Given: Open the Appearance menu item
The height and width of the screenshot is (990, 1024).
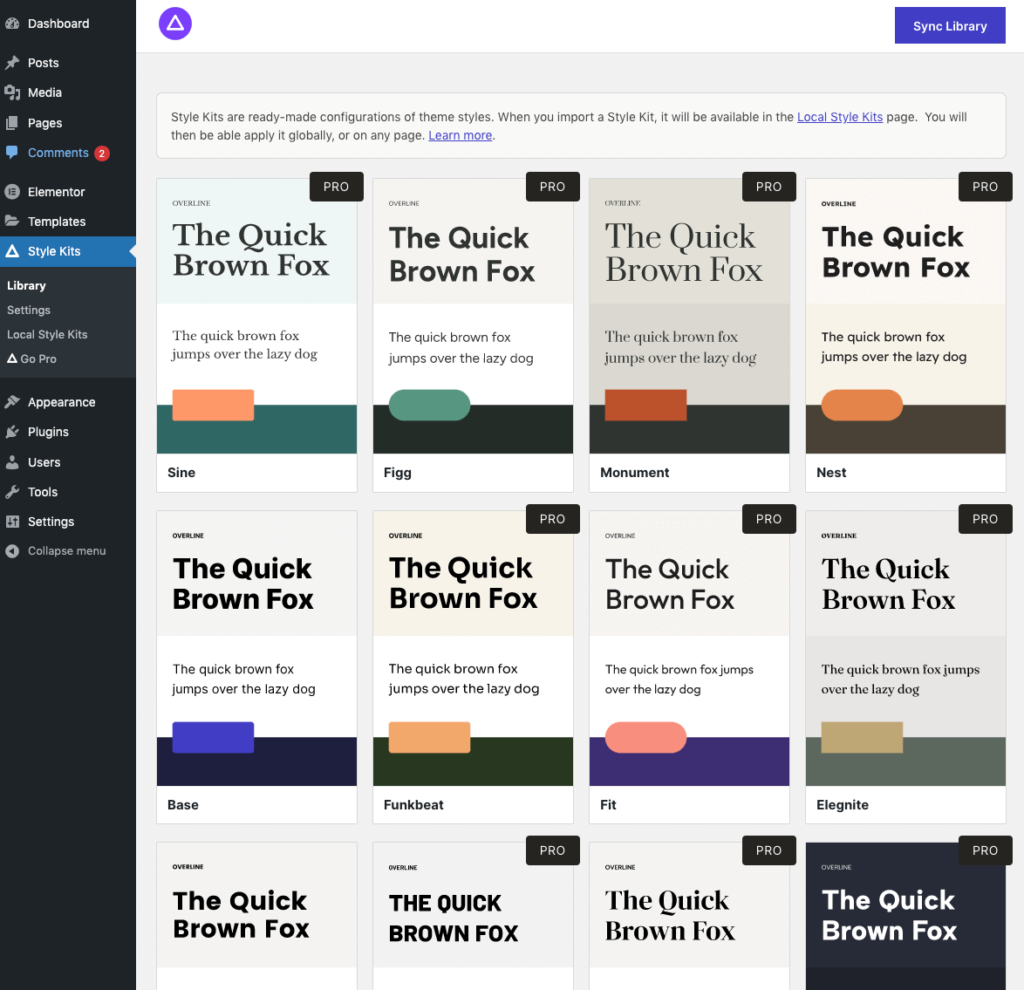Looking at the screenshot, I should click(x=68, y=402).
